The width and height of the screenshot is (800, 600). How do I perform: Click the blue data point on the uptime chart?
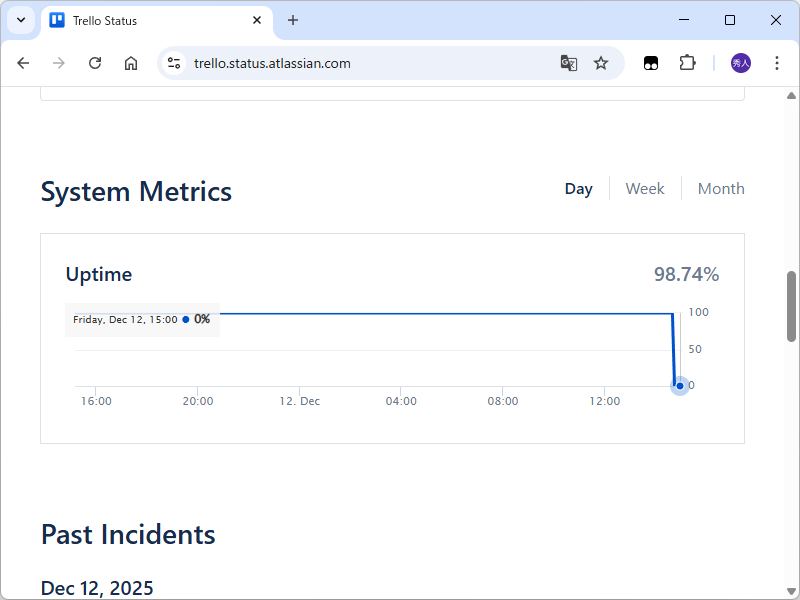pyautogui.click(x=679, y=385)
